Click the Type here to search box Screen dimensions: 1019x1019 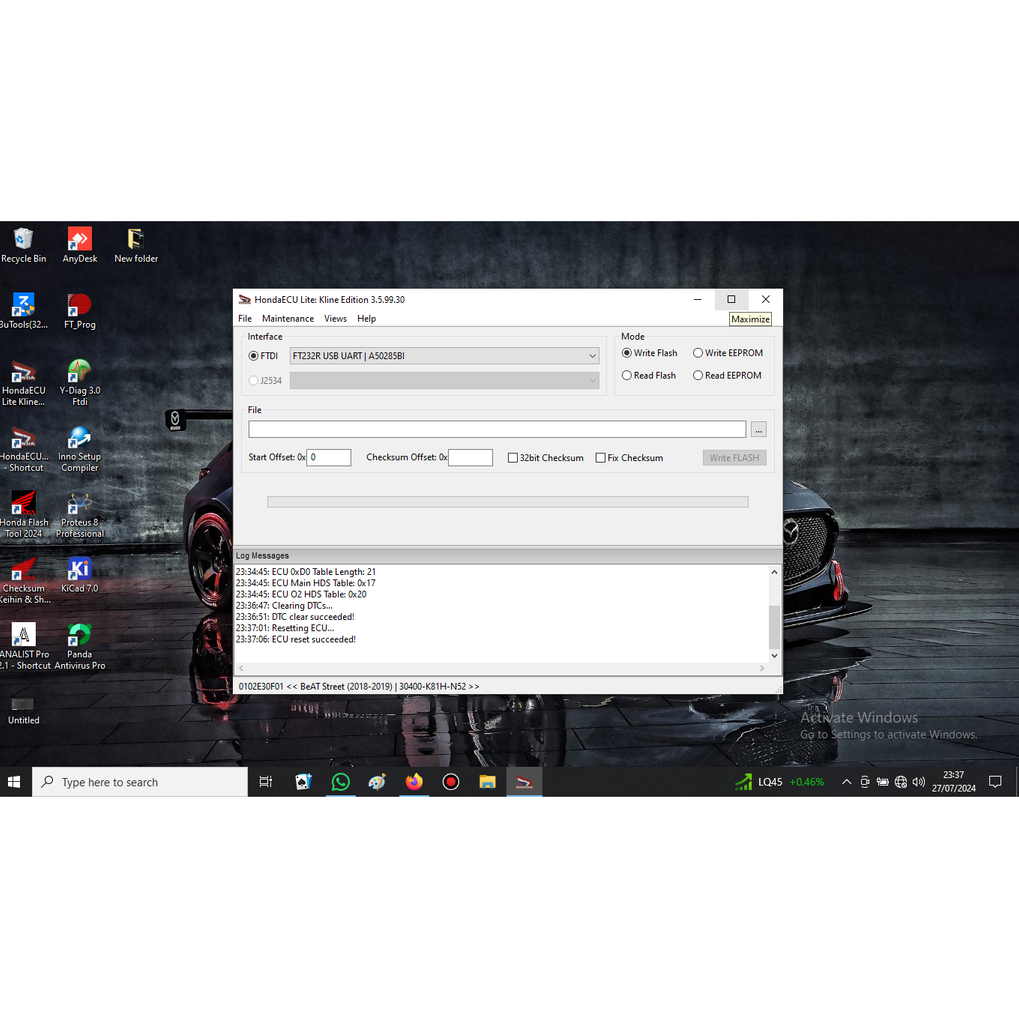(x=140, y=782)
